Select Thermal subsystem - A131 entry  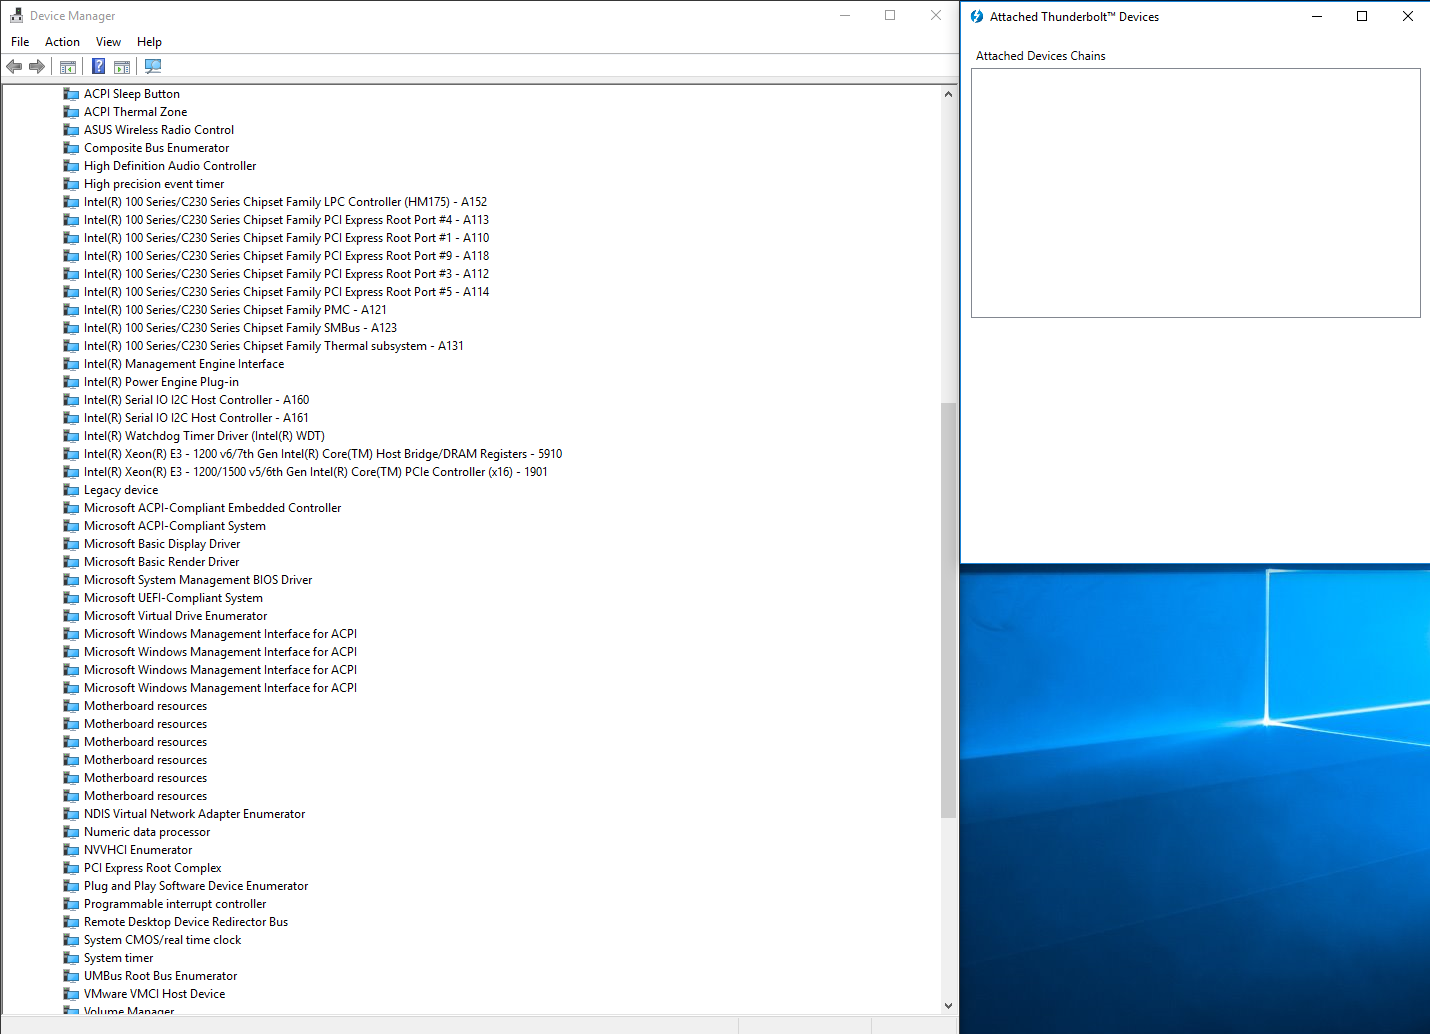pyautogui.click(x=273, y=346)
